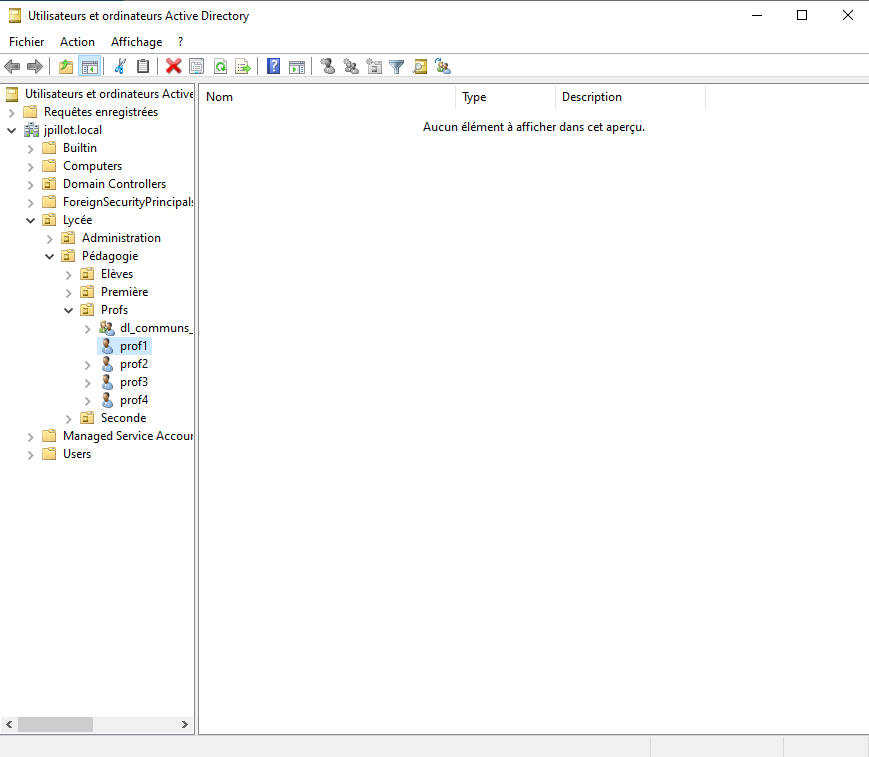
Task: Click the funnel Filter options icon
Action: point(397,67)
